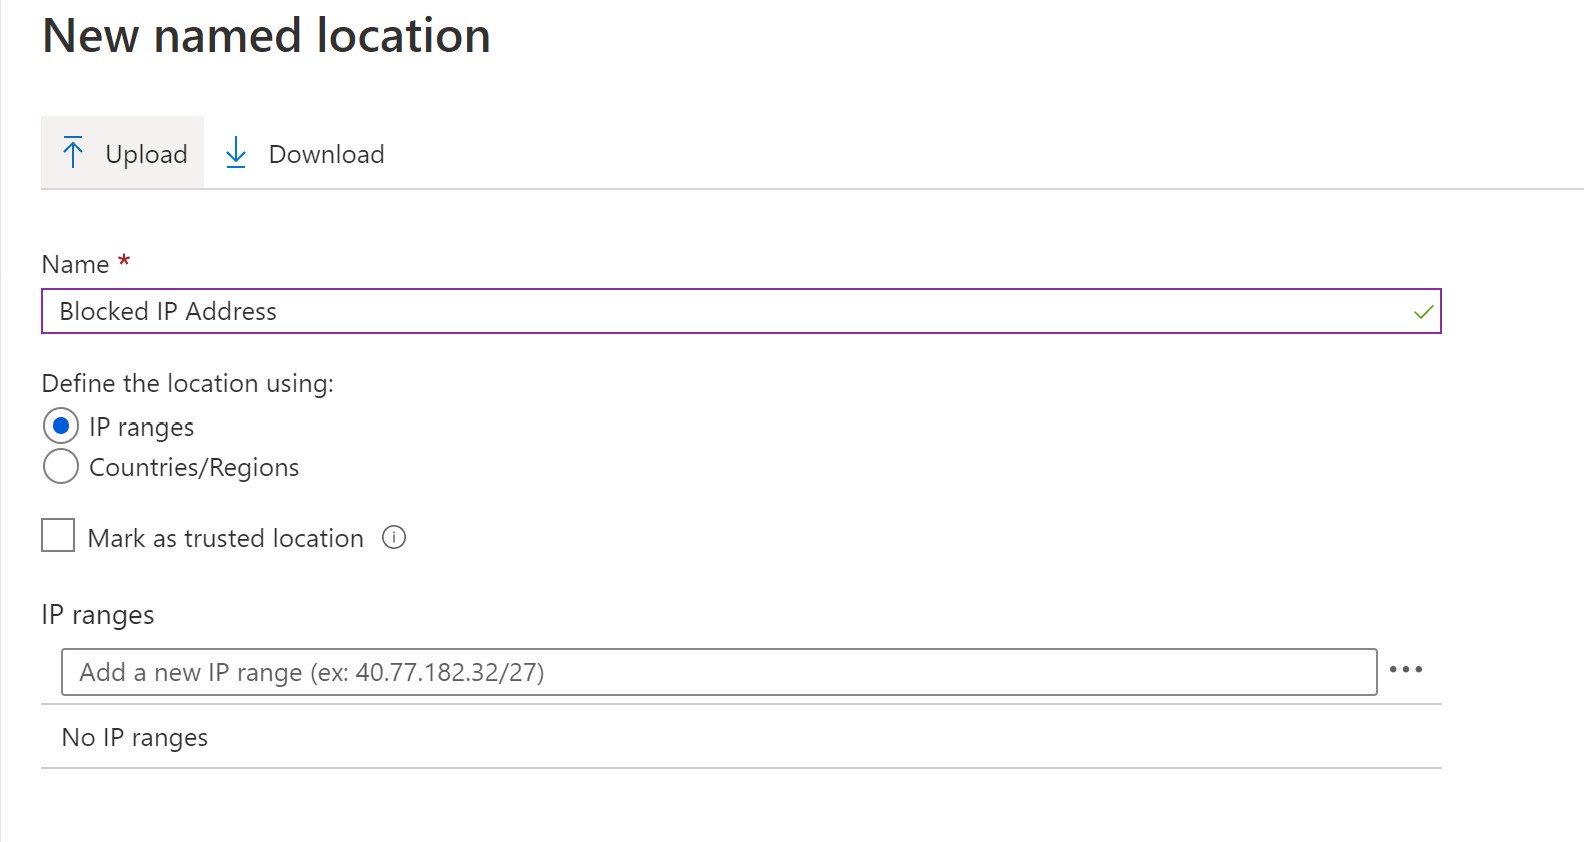Click the No IP ranges list row

tap(741, 737)
